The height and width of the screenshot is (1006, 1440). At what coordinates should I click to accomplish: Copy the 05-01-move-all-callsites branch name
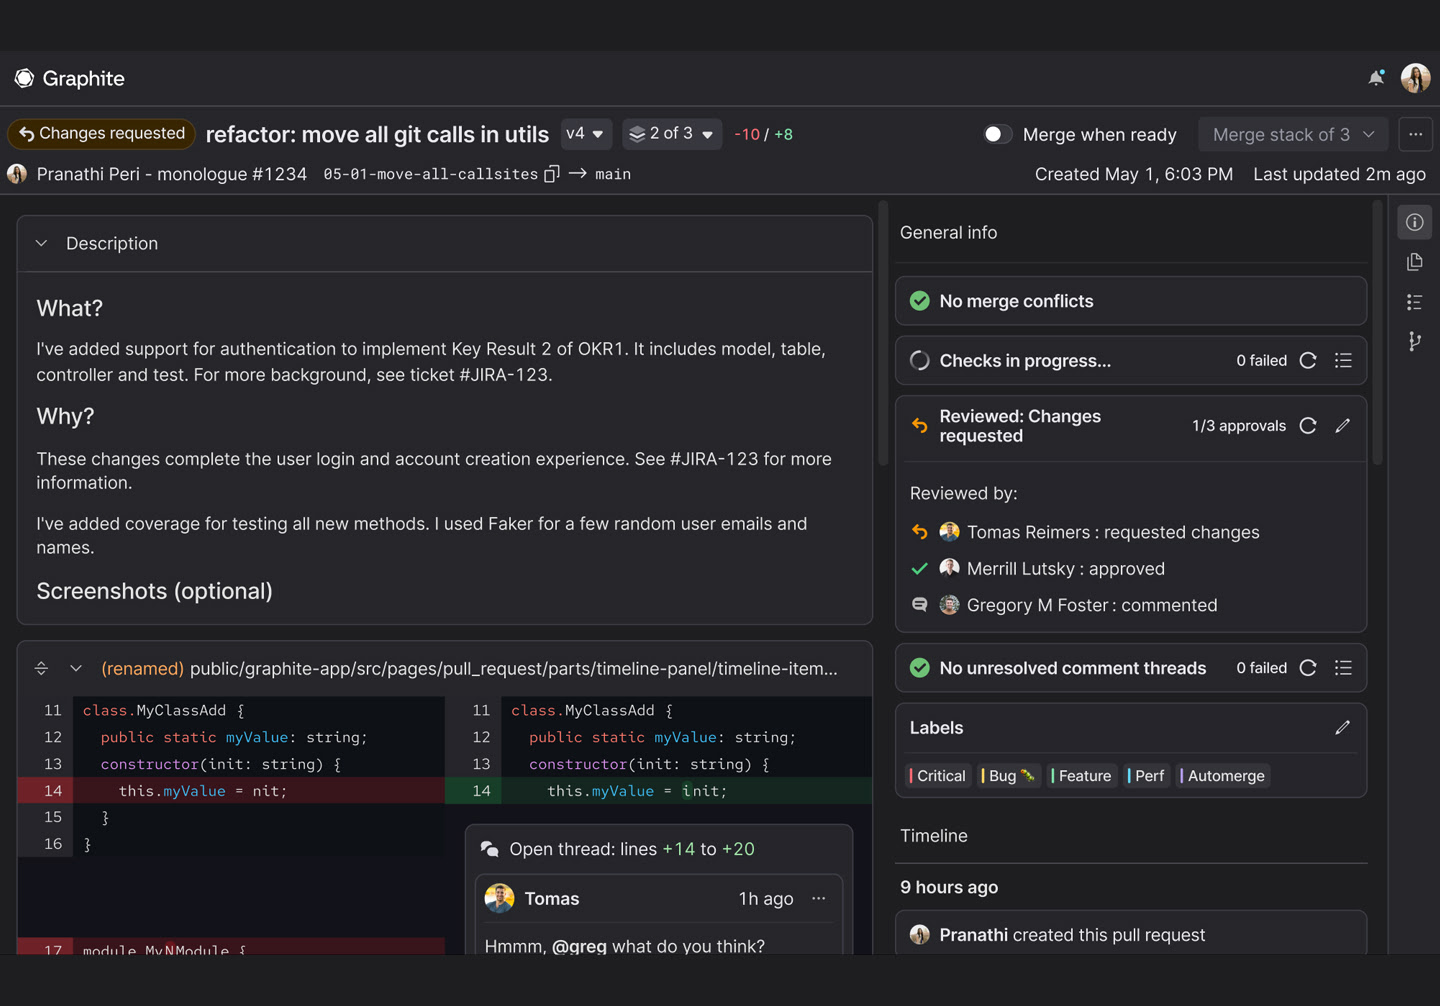click(552, 173)
